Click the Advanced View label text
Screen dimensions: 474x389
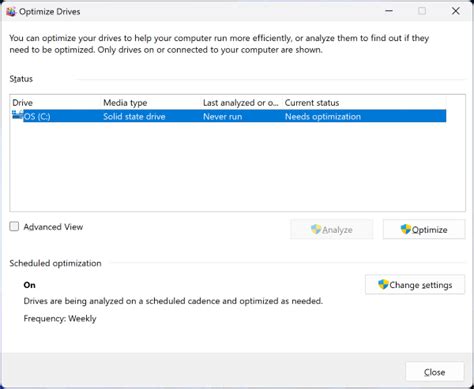click(53, 227)
